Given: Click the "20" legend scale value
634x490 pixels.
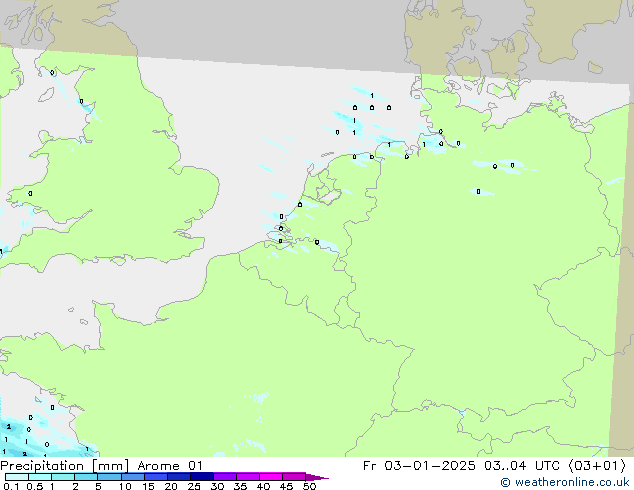Looking at the screenshot, I should 171,486.
